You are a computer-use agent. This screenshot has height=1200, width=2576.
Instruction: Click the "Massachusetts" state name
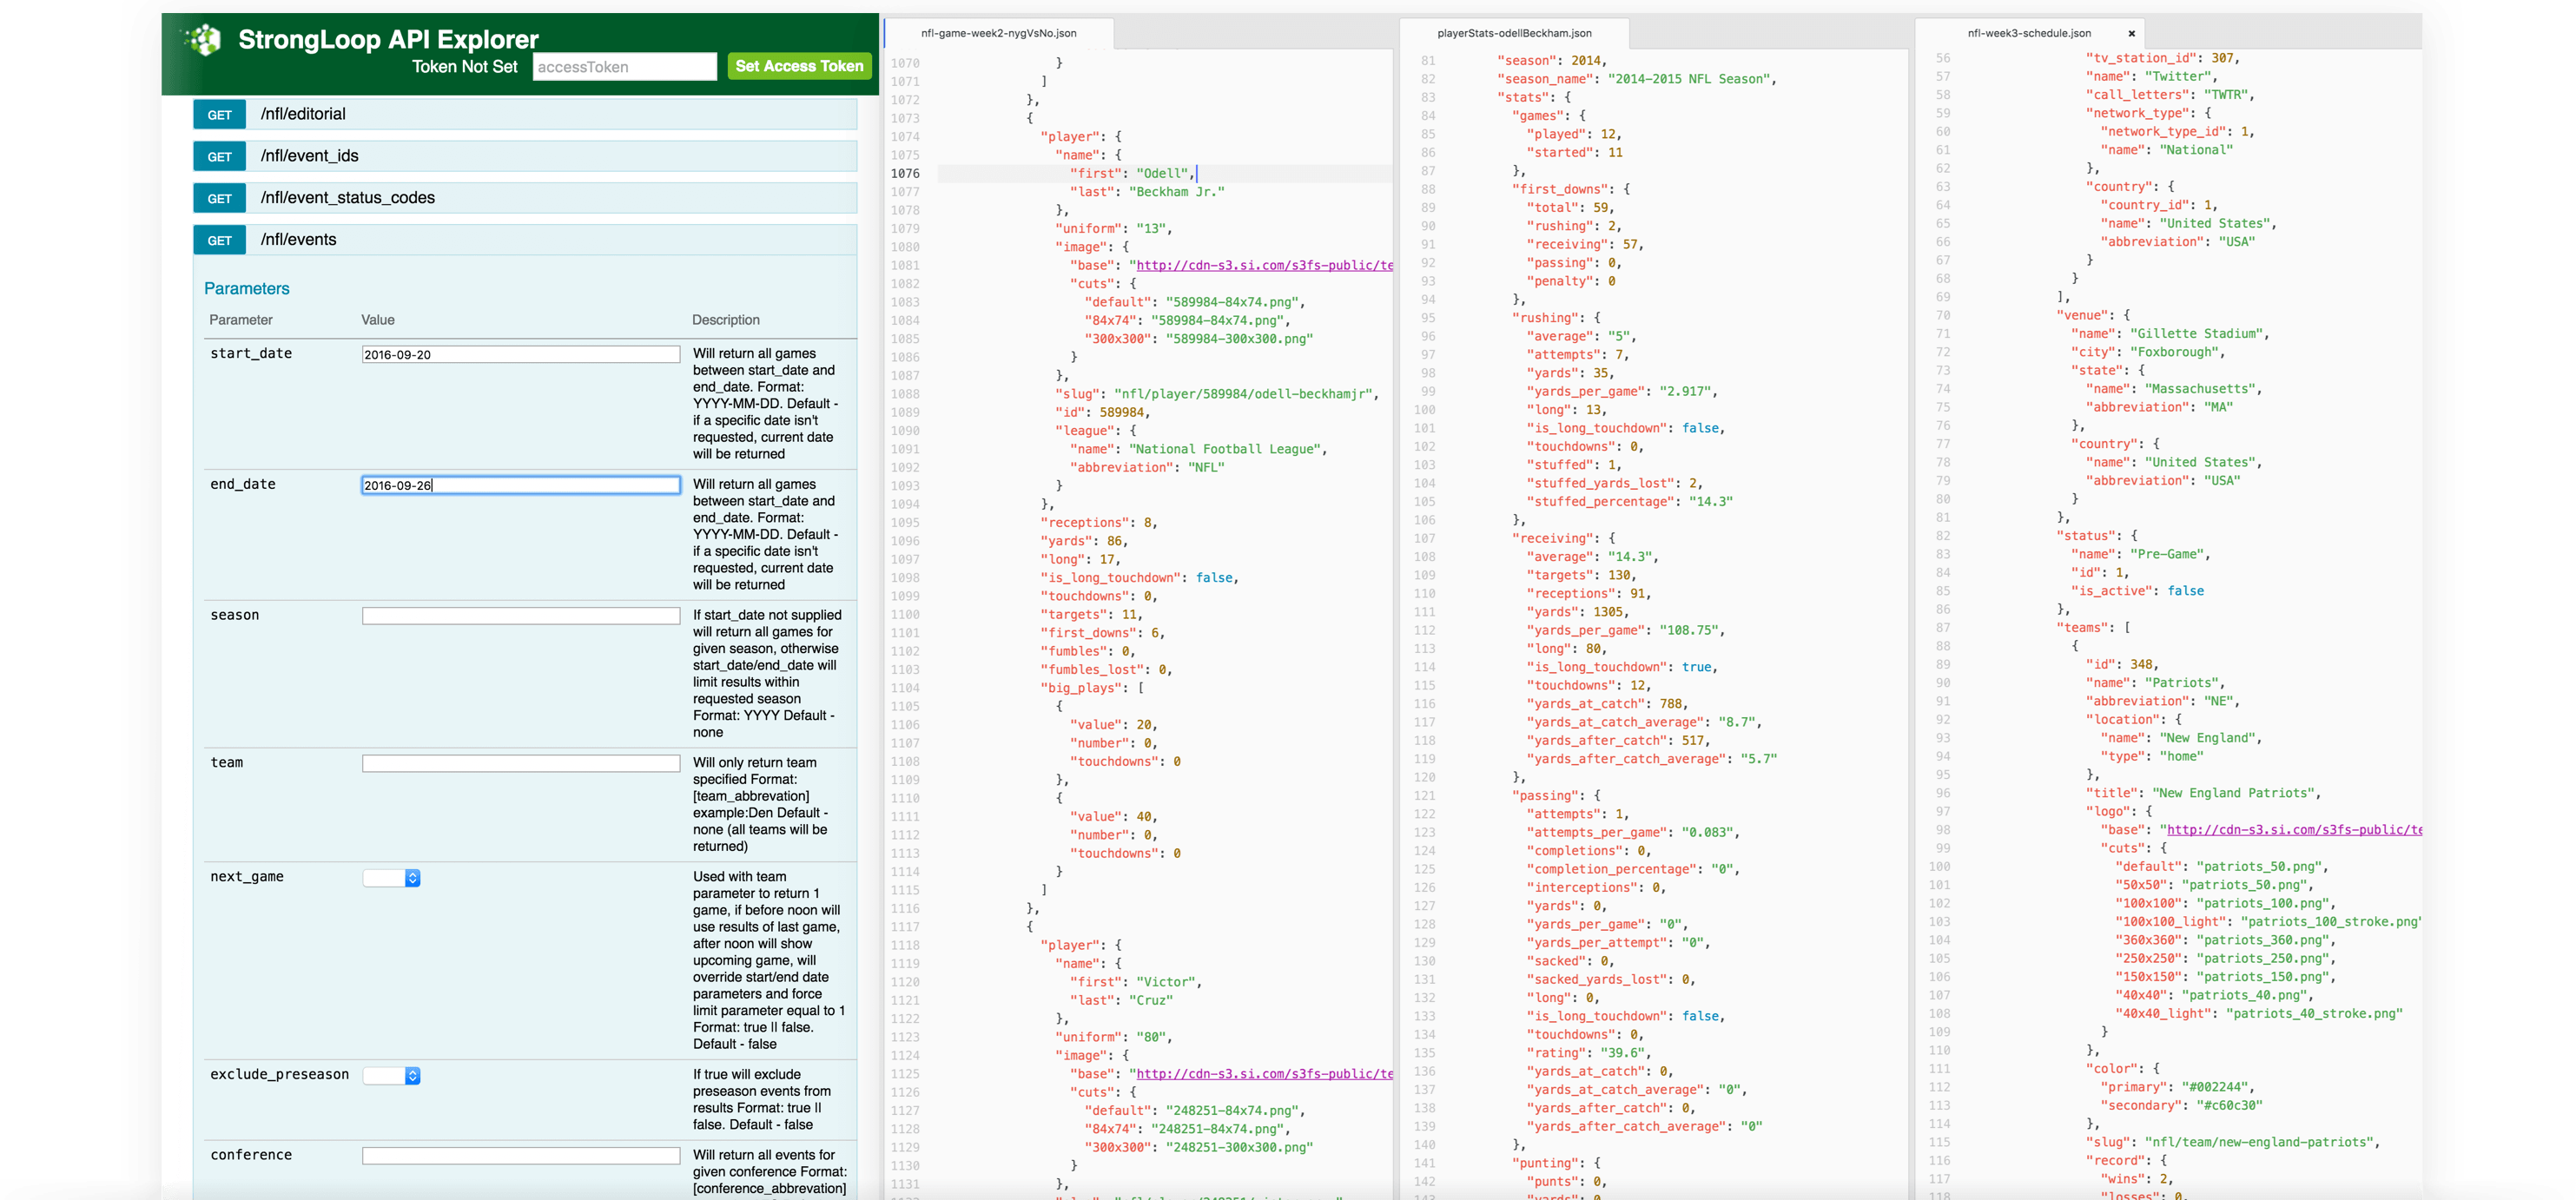2200,389
